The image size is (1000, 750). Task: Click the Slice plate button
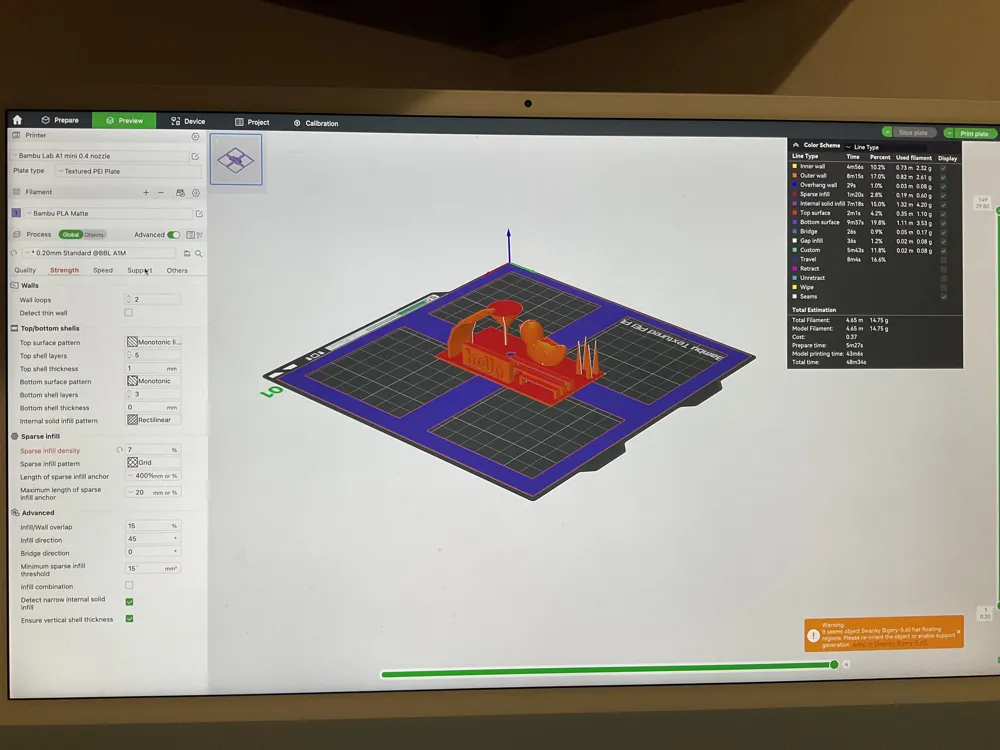tap(912, 131)
